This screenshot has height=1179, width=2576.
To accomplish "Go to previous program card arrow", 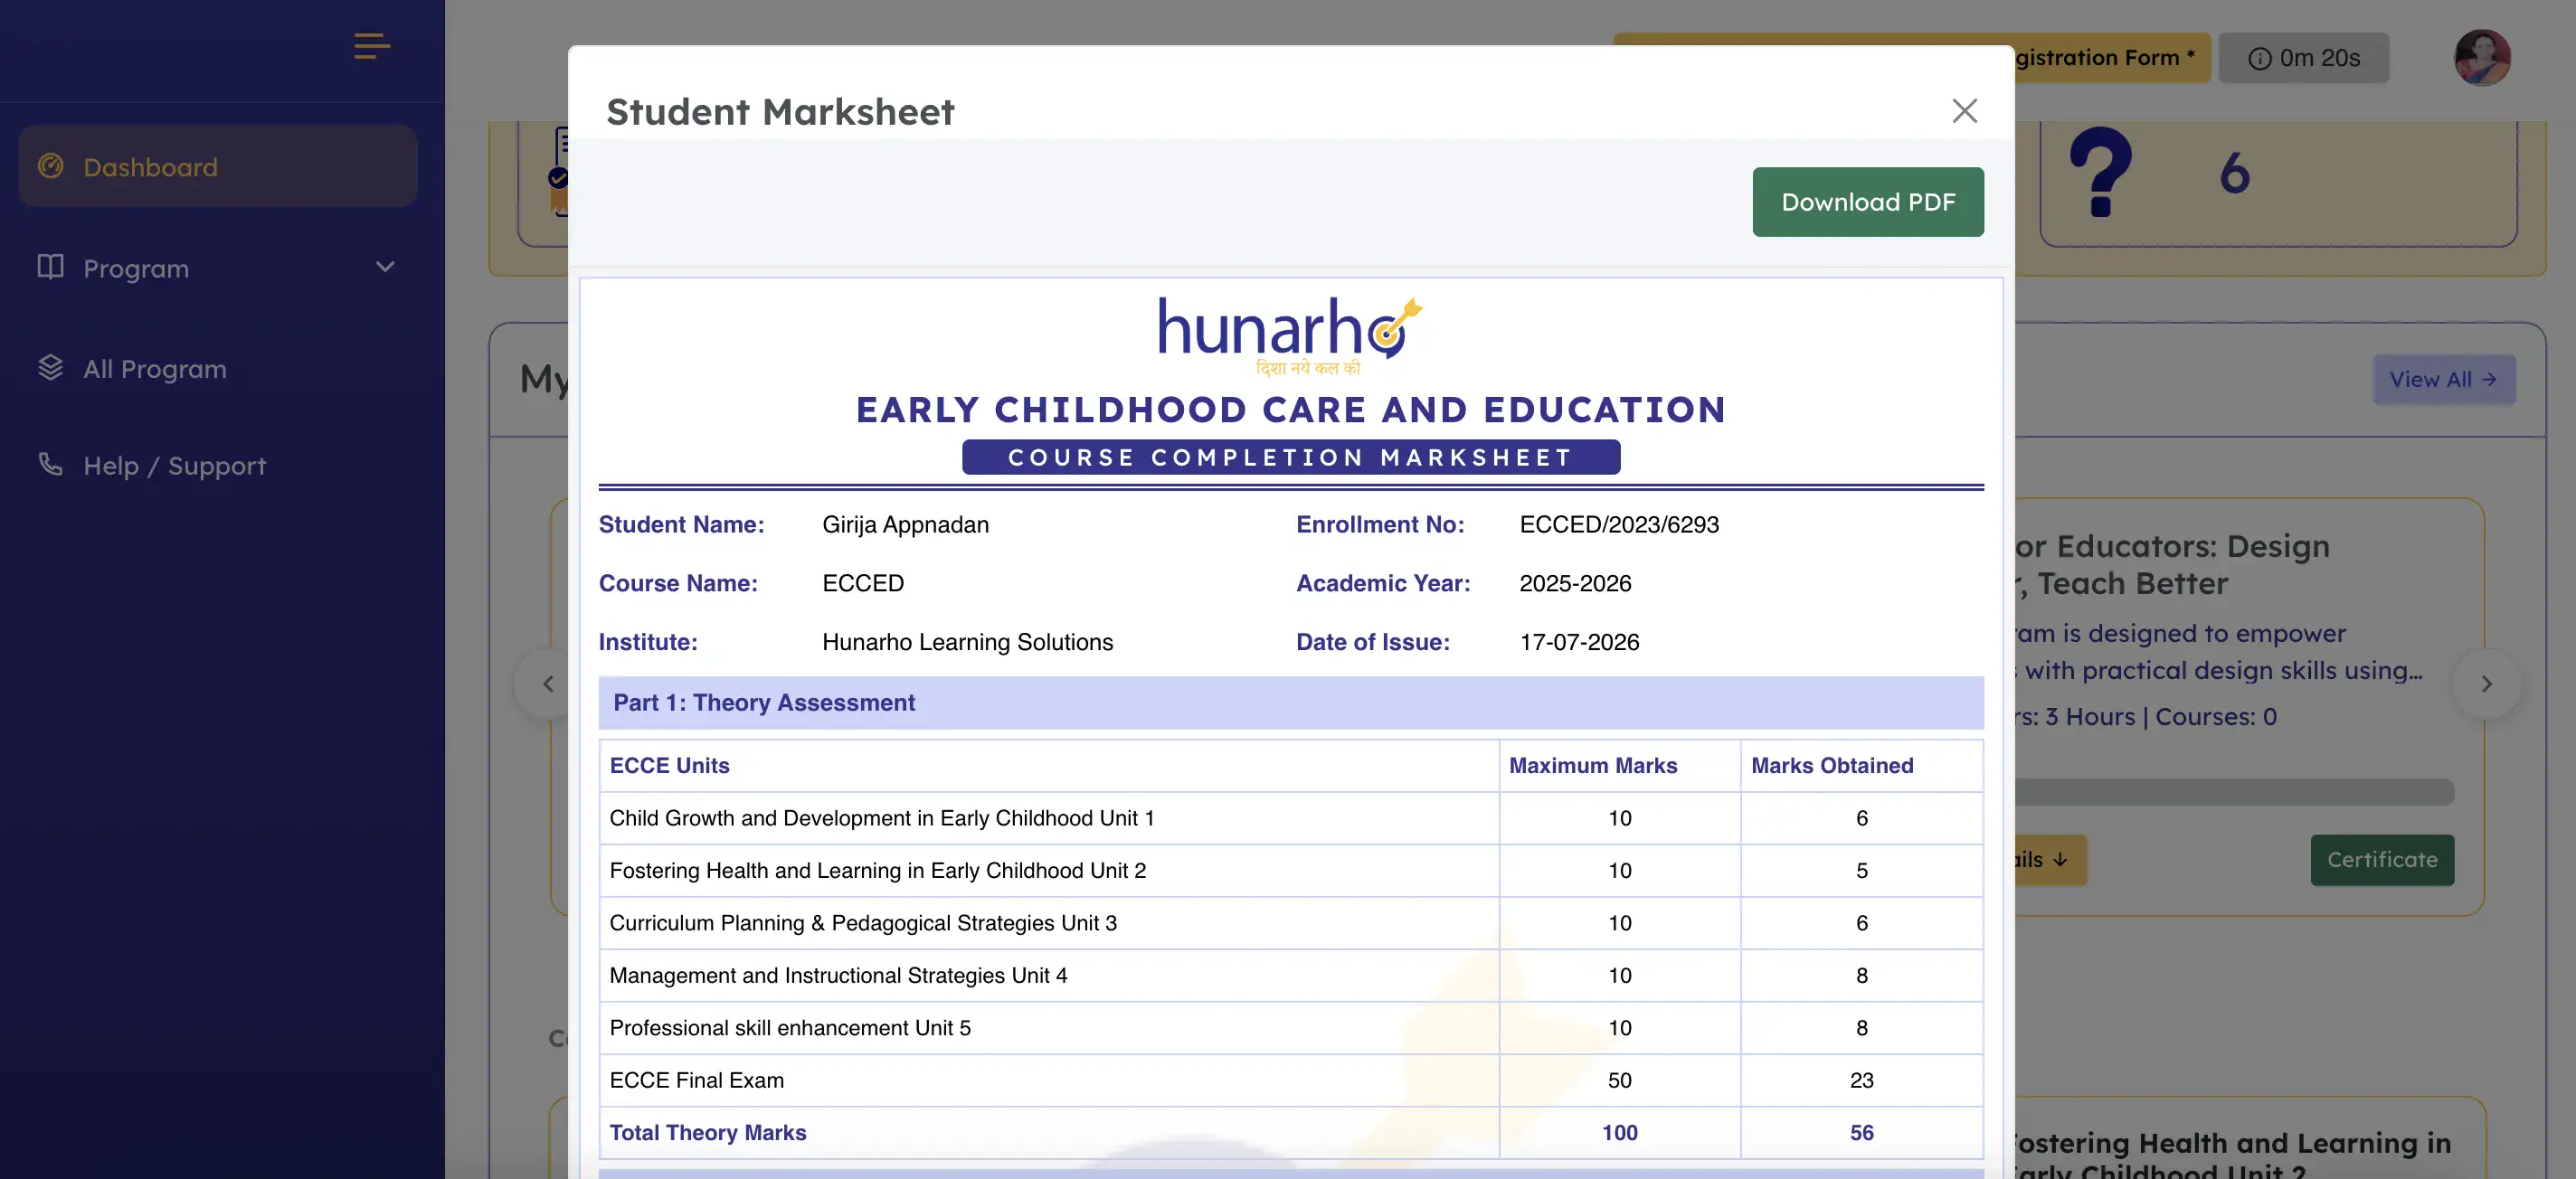I will [x=548, y=684].
